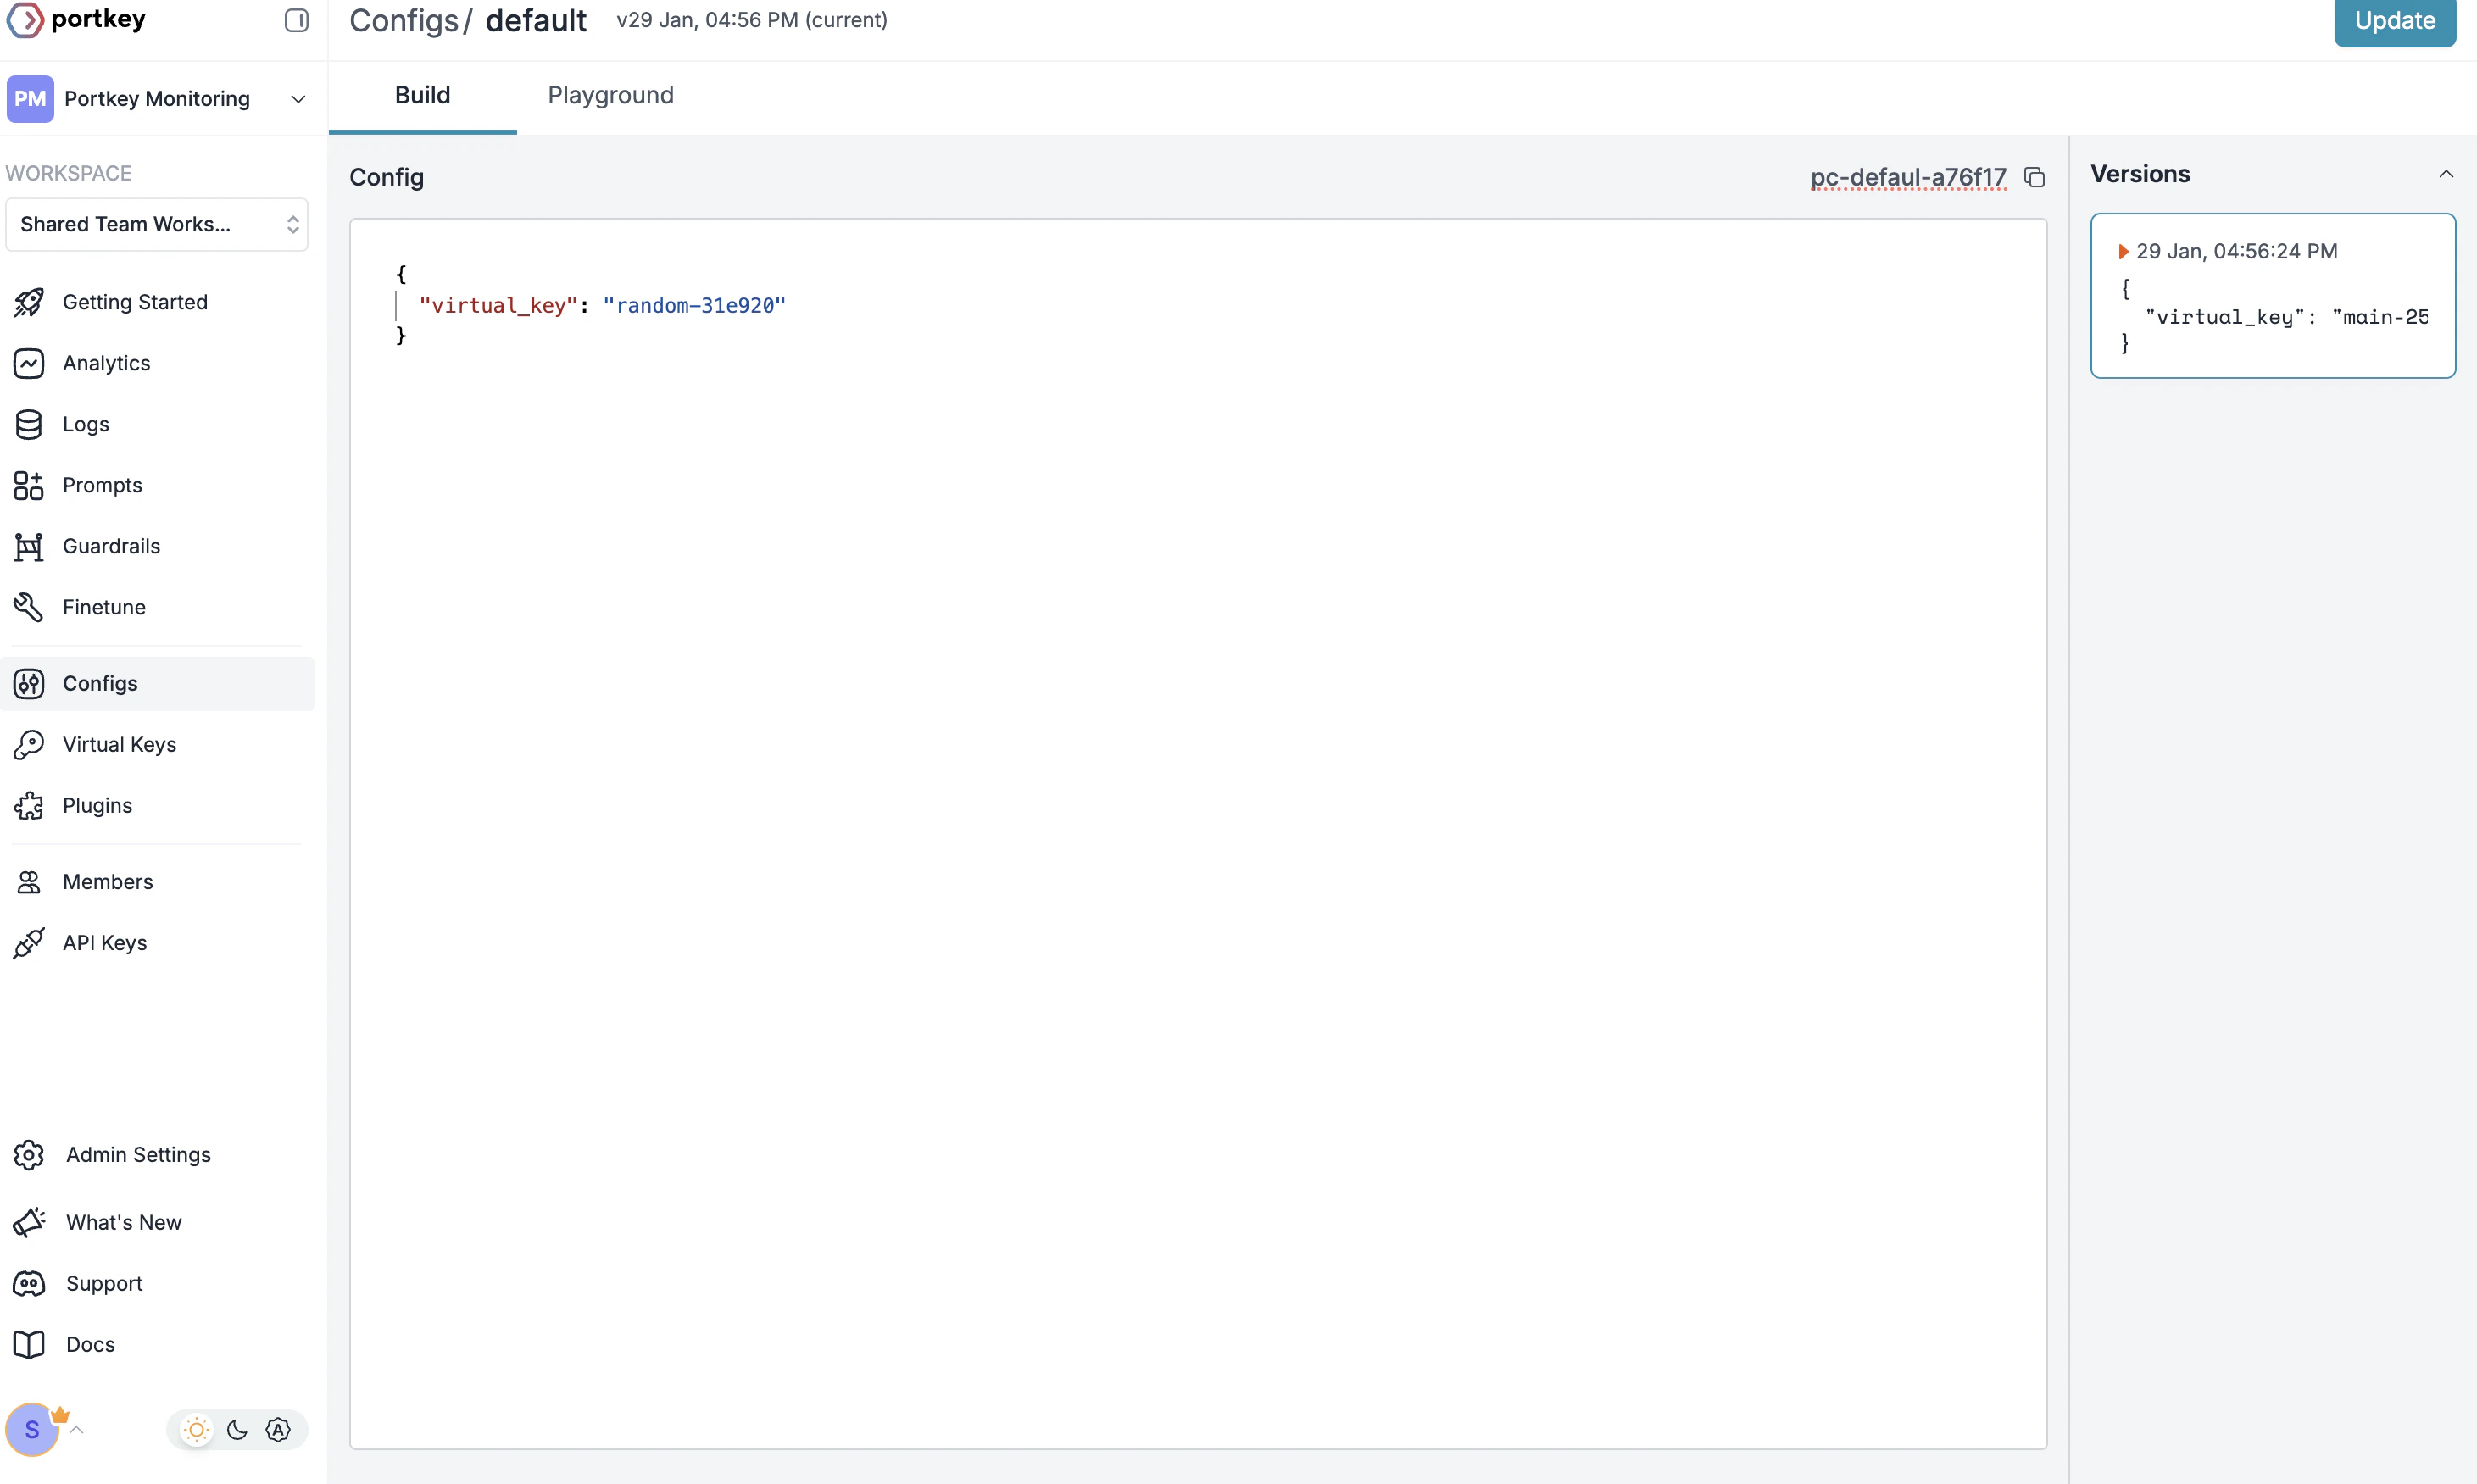This screenshot has height=1484, width=2477.
Task: Collapse the sidebar with panel icon
Action: coord(296,20)
